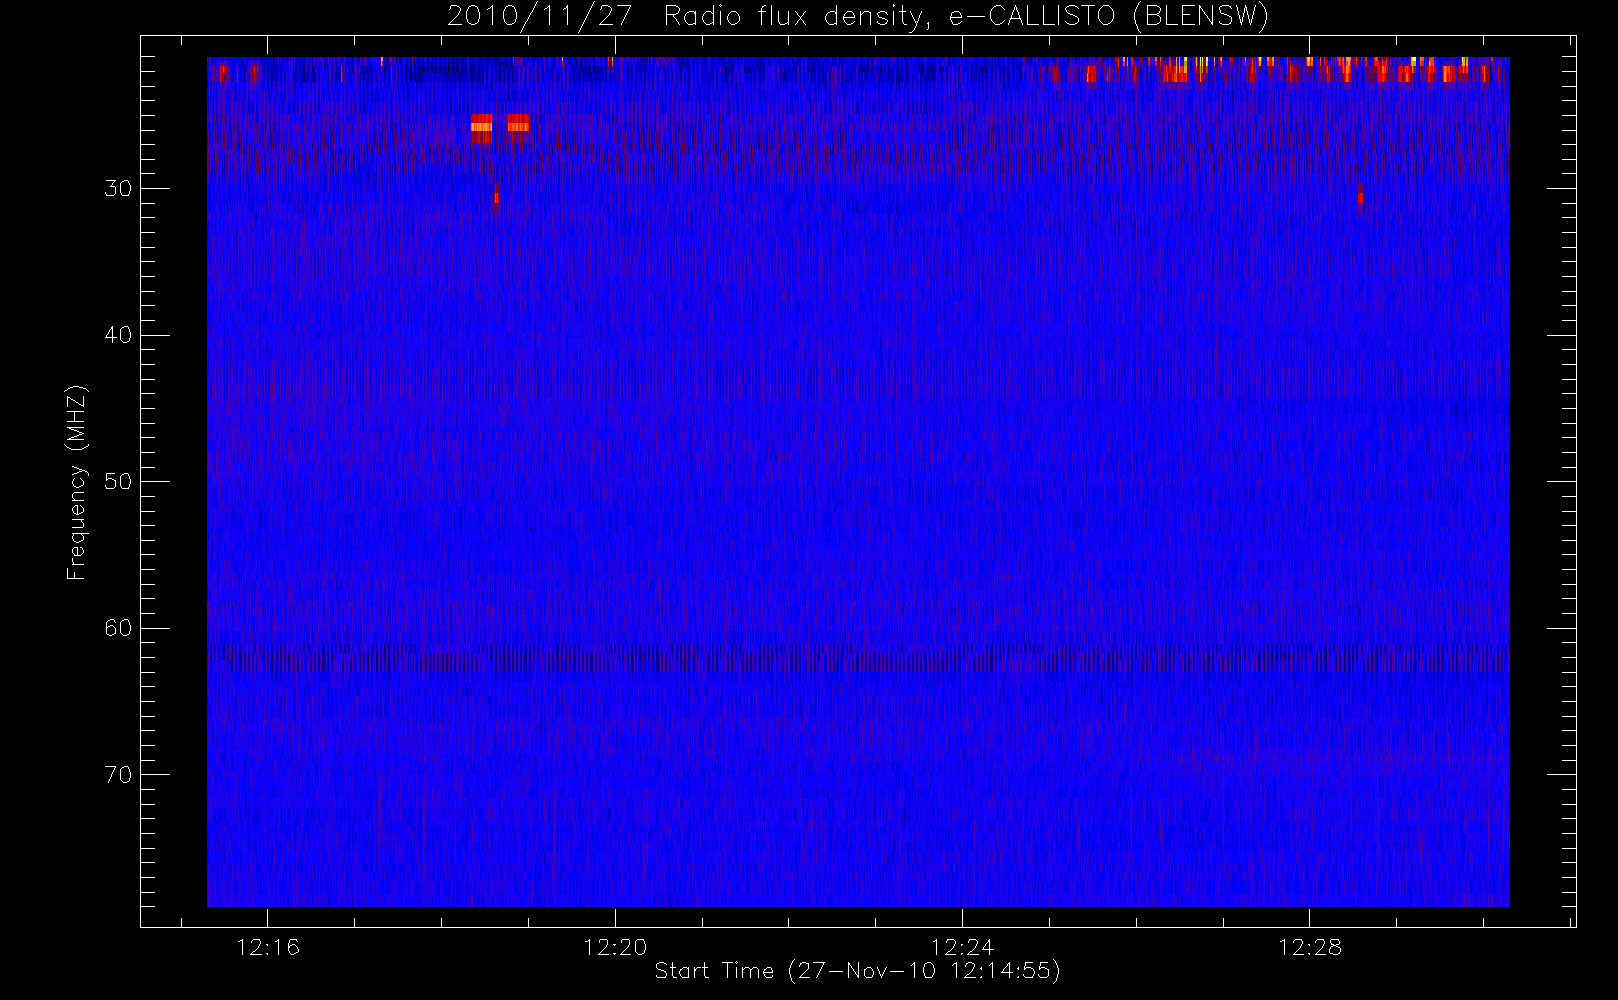Click the 'Start Time (27-Nov-10 12:14:55)' label

[x=857, y=971]
